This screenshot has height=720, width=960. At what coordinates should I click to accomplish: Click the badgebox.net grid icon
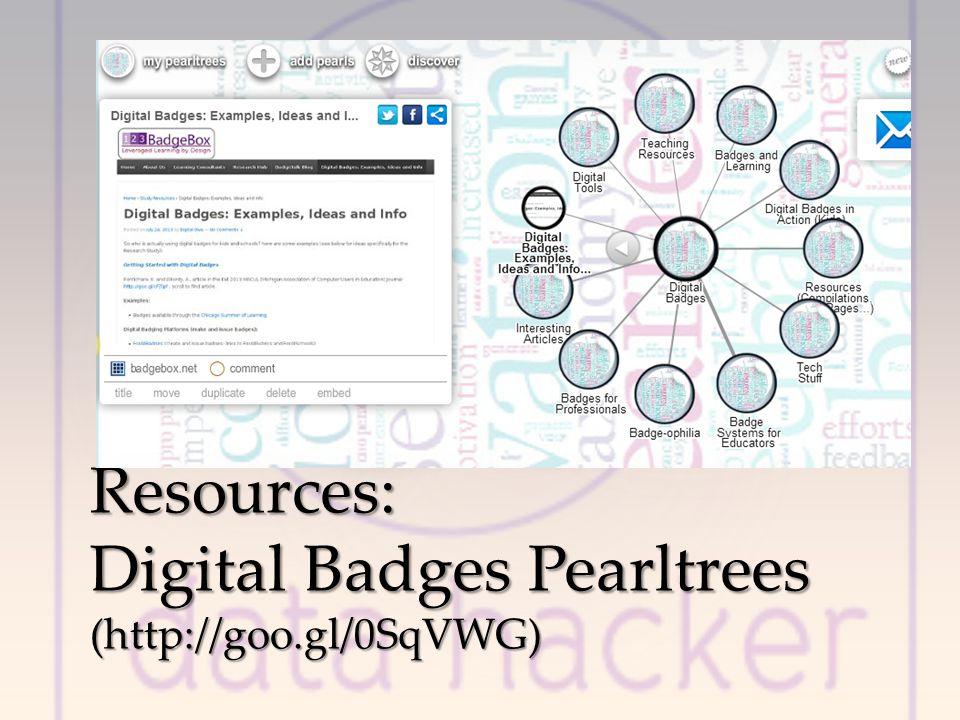118,368
